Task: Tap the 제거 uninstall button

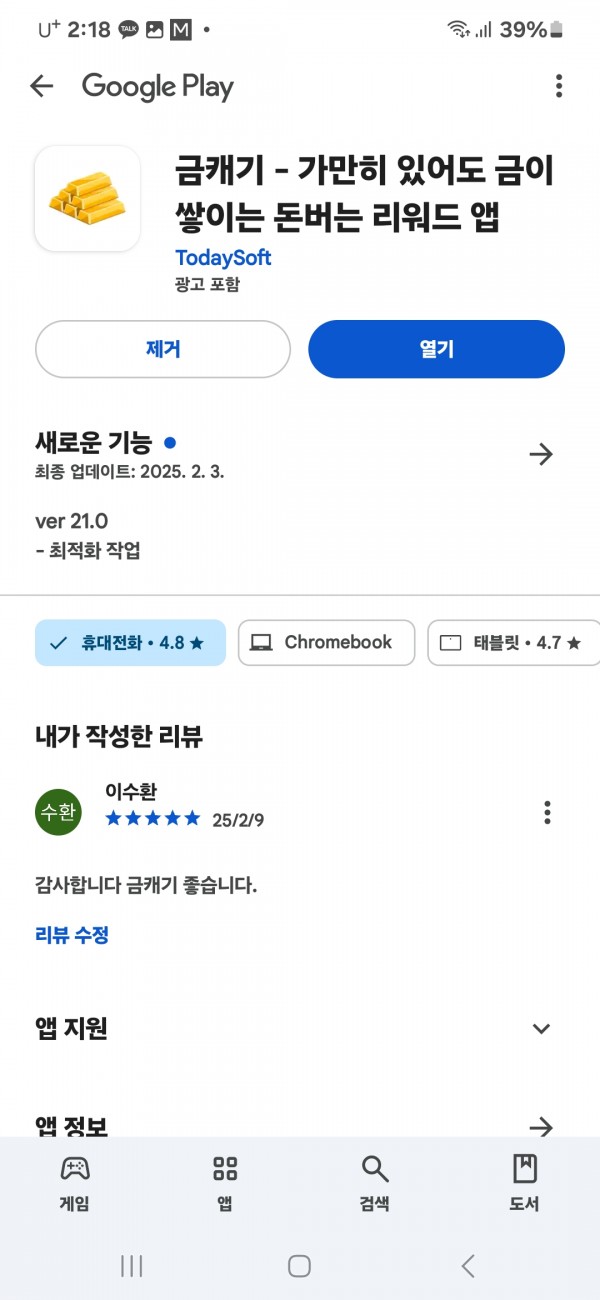Action: point(163,349)
